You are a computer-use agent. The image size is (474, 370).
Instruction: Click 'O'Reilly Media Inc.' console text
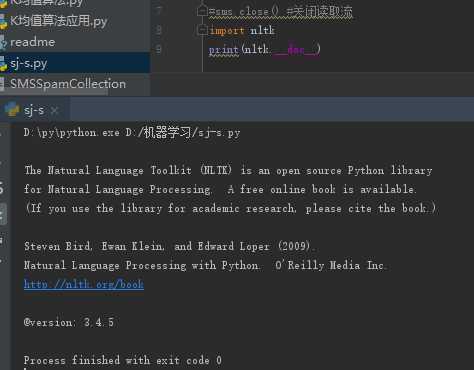(x=330, y=265)
